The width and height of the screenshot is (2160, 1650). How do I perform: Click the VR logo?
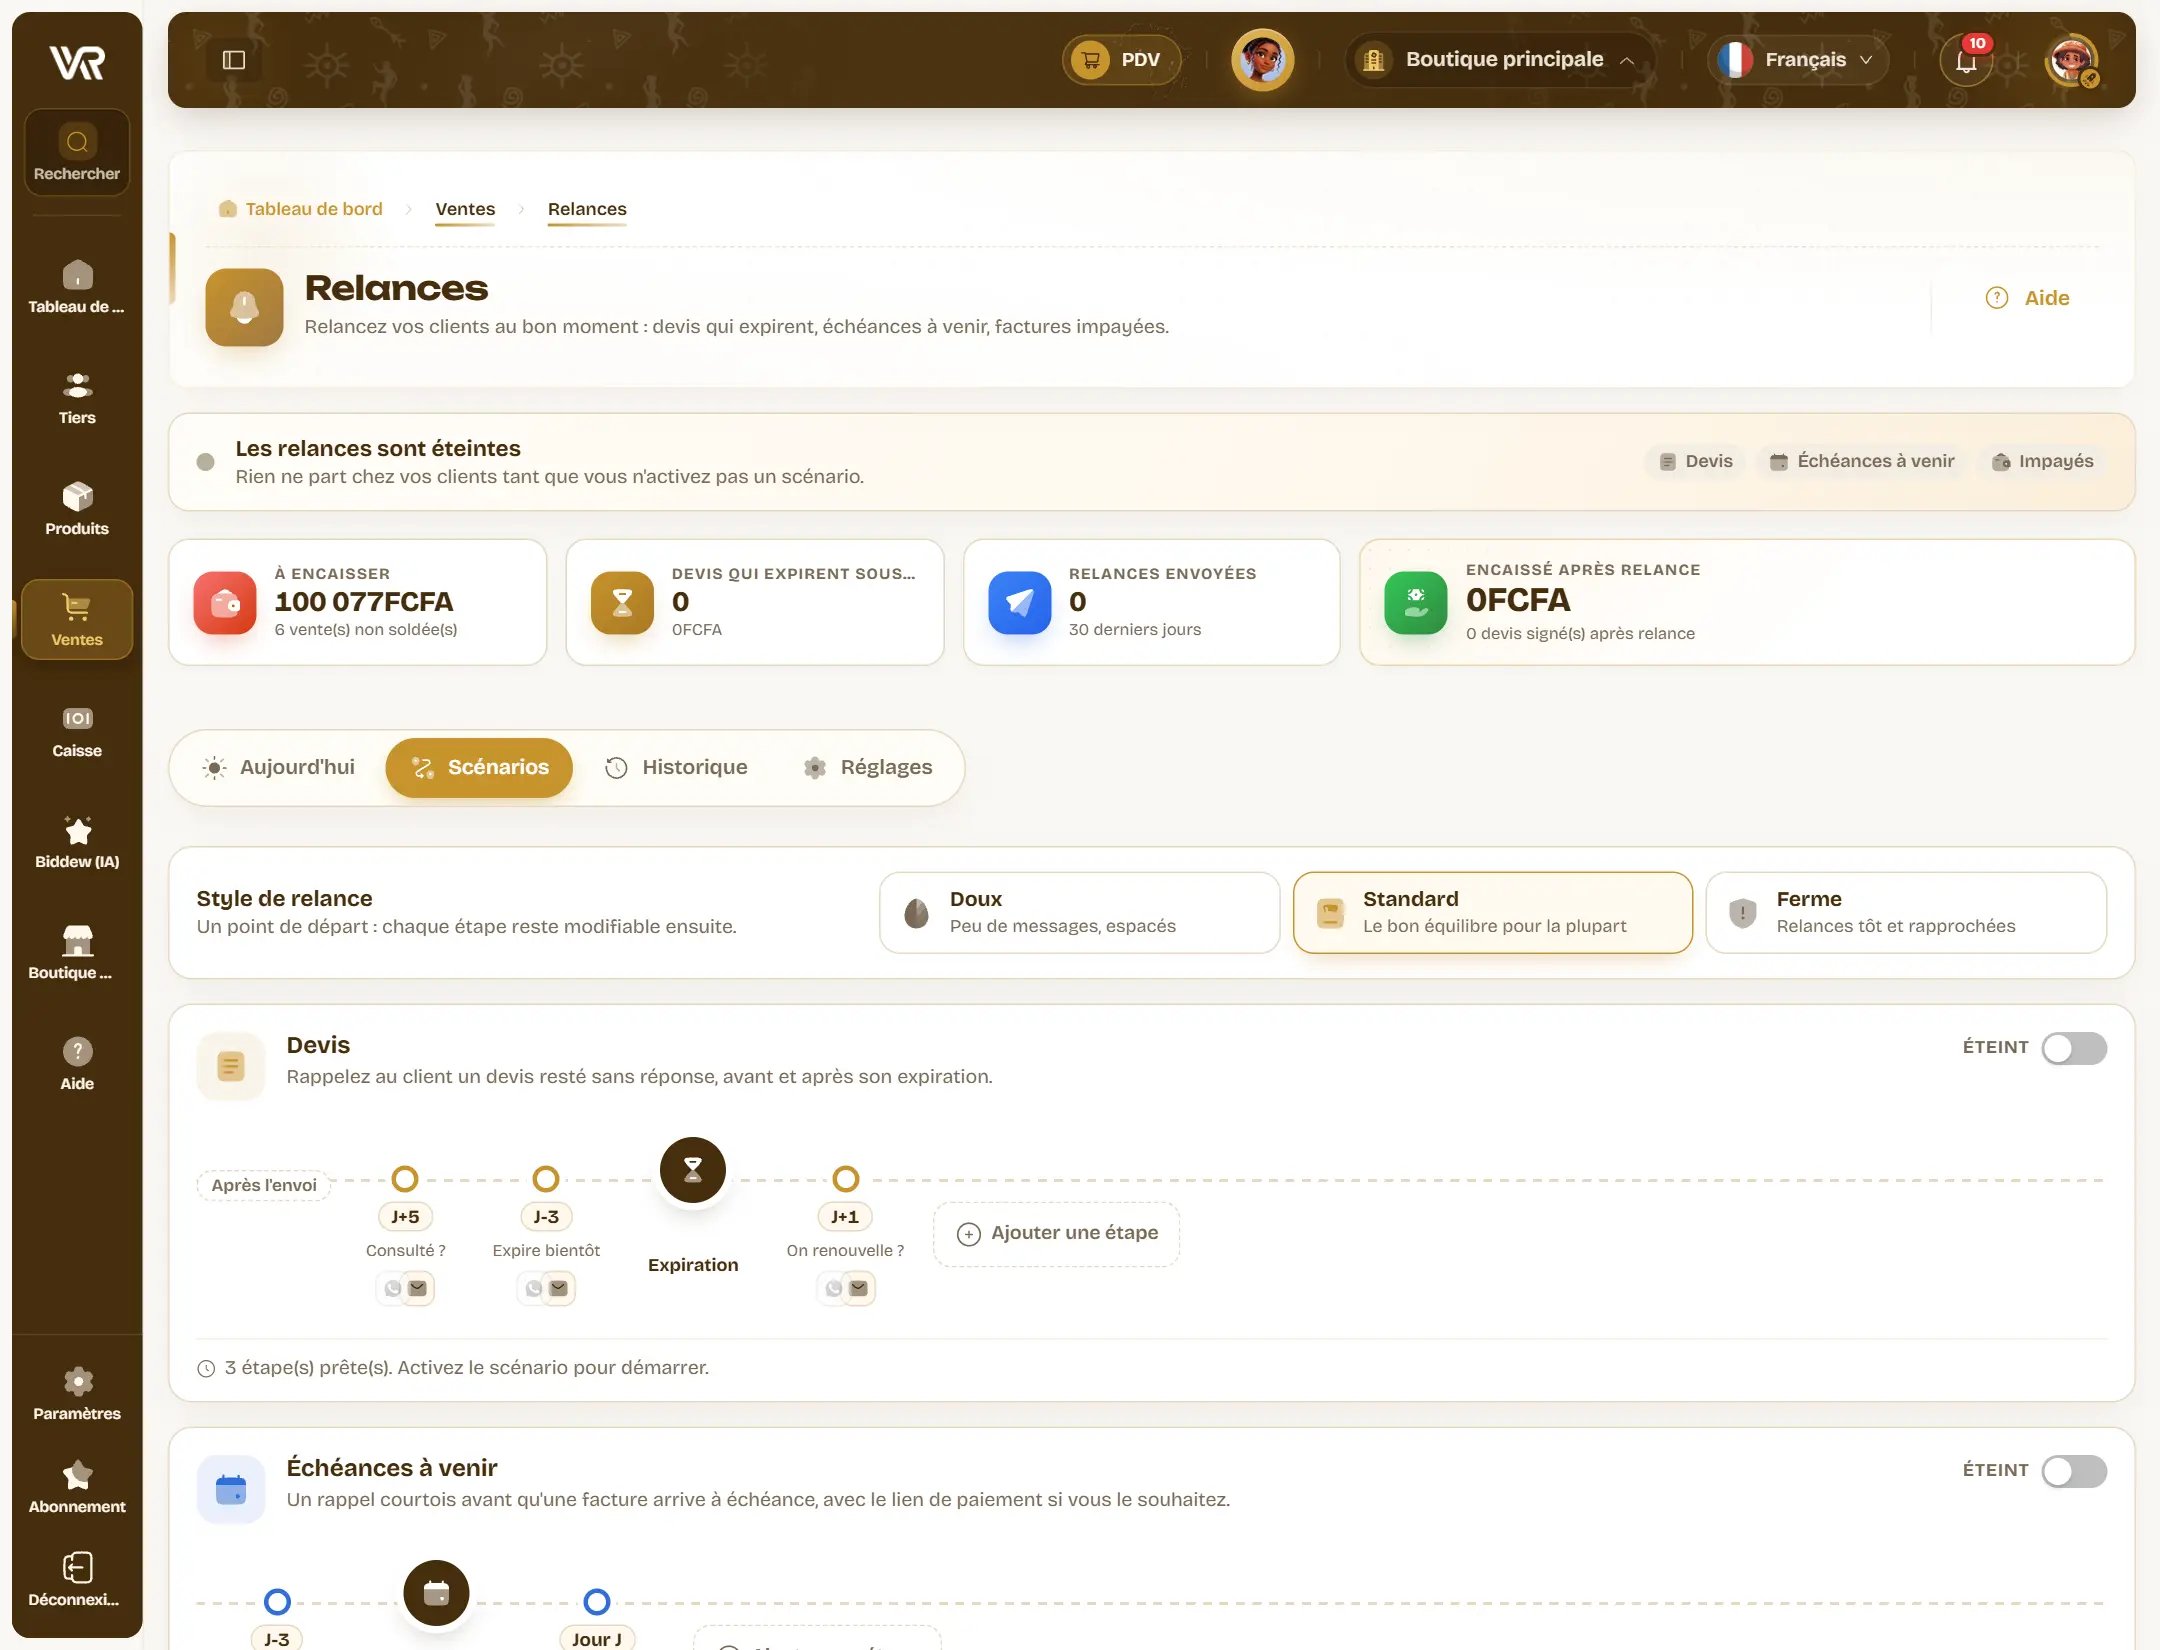pyautogui.click(x=77, y=62)
